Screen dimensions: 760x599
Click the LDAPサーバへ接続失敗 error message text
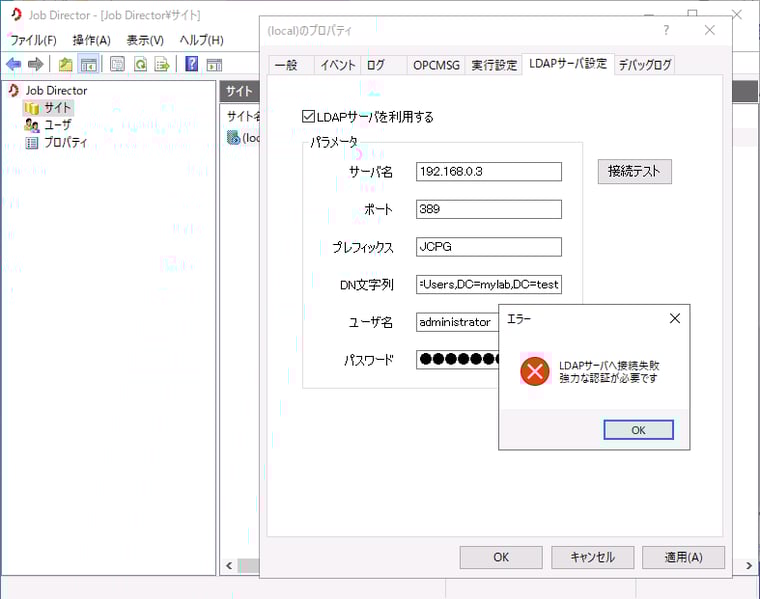tap(609, 365)
